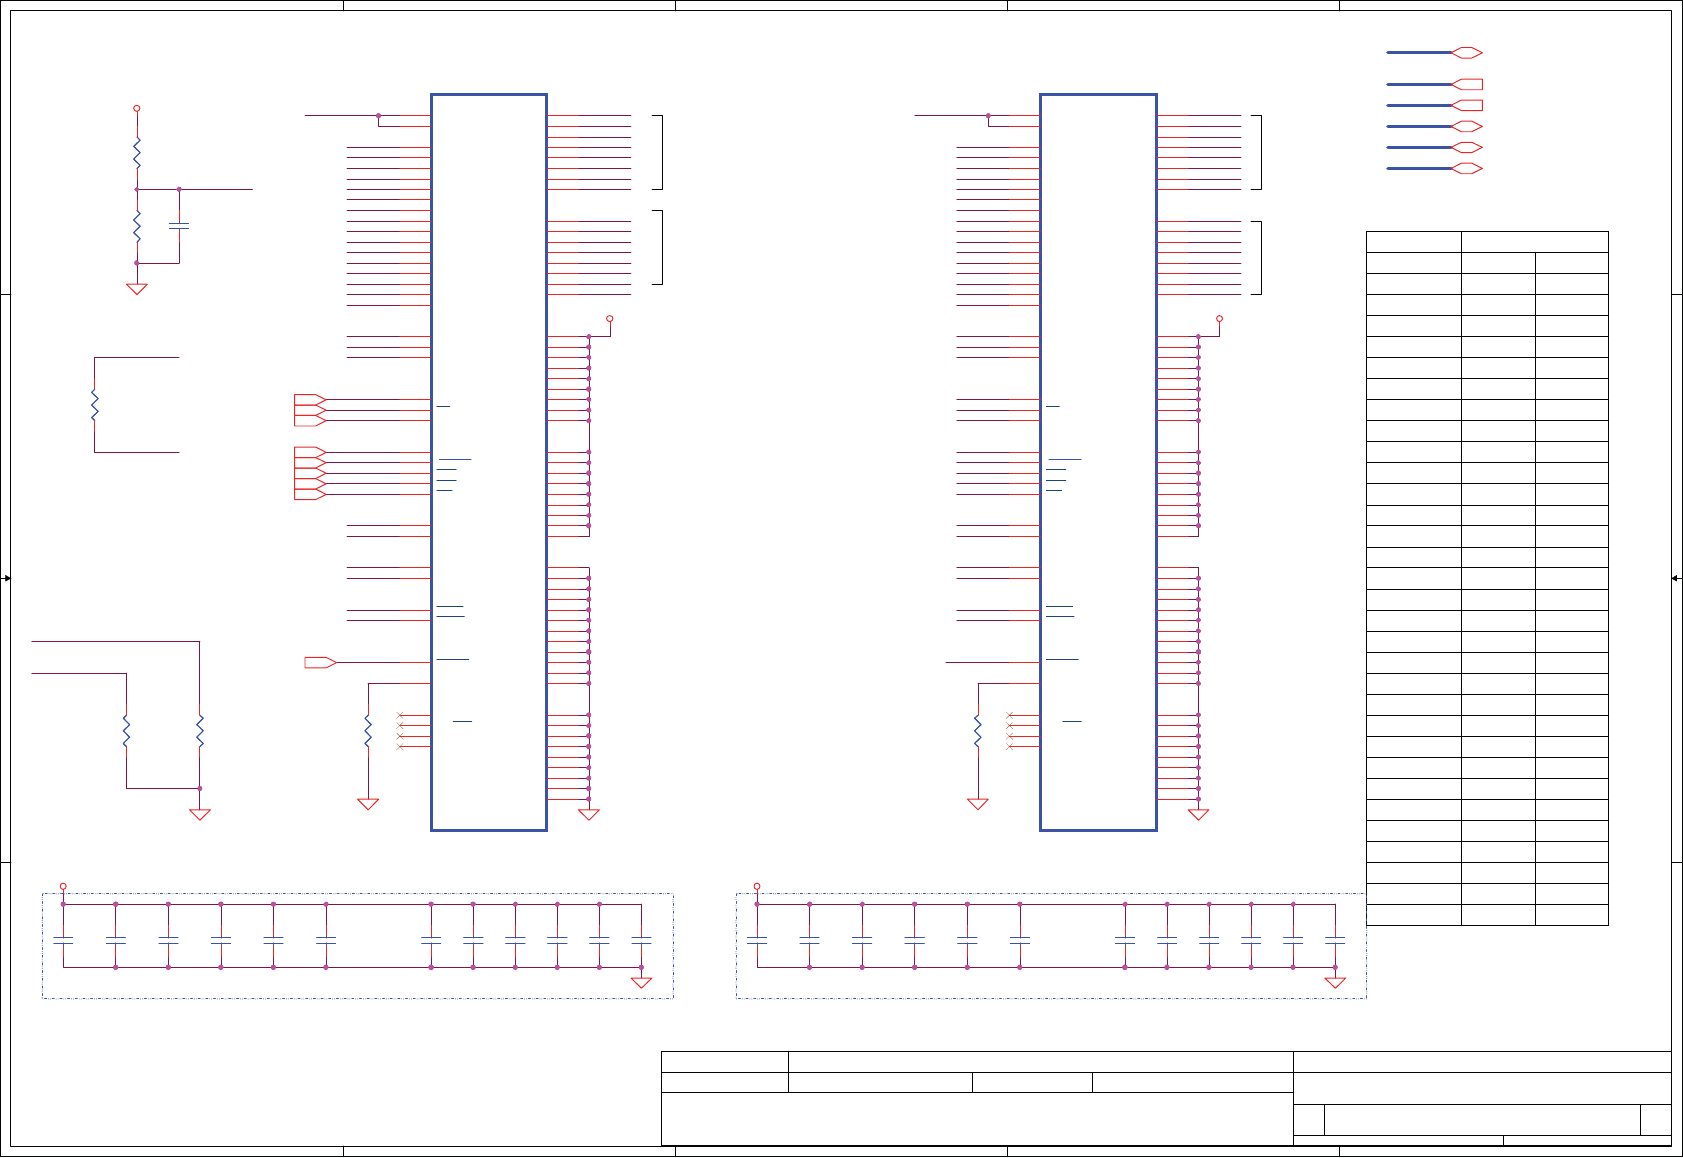Select power symbol atop the voltage divider

click(x=137, y=108)
